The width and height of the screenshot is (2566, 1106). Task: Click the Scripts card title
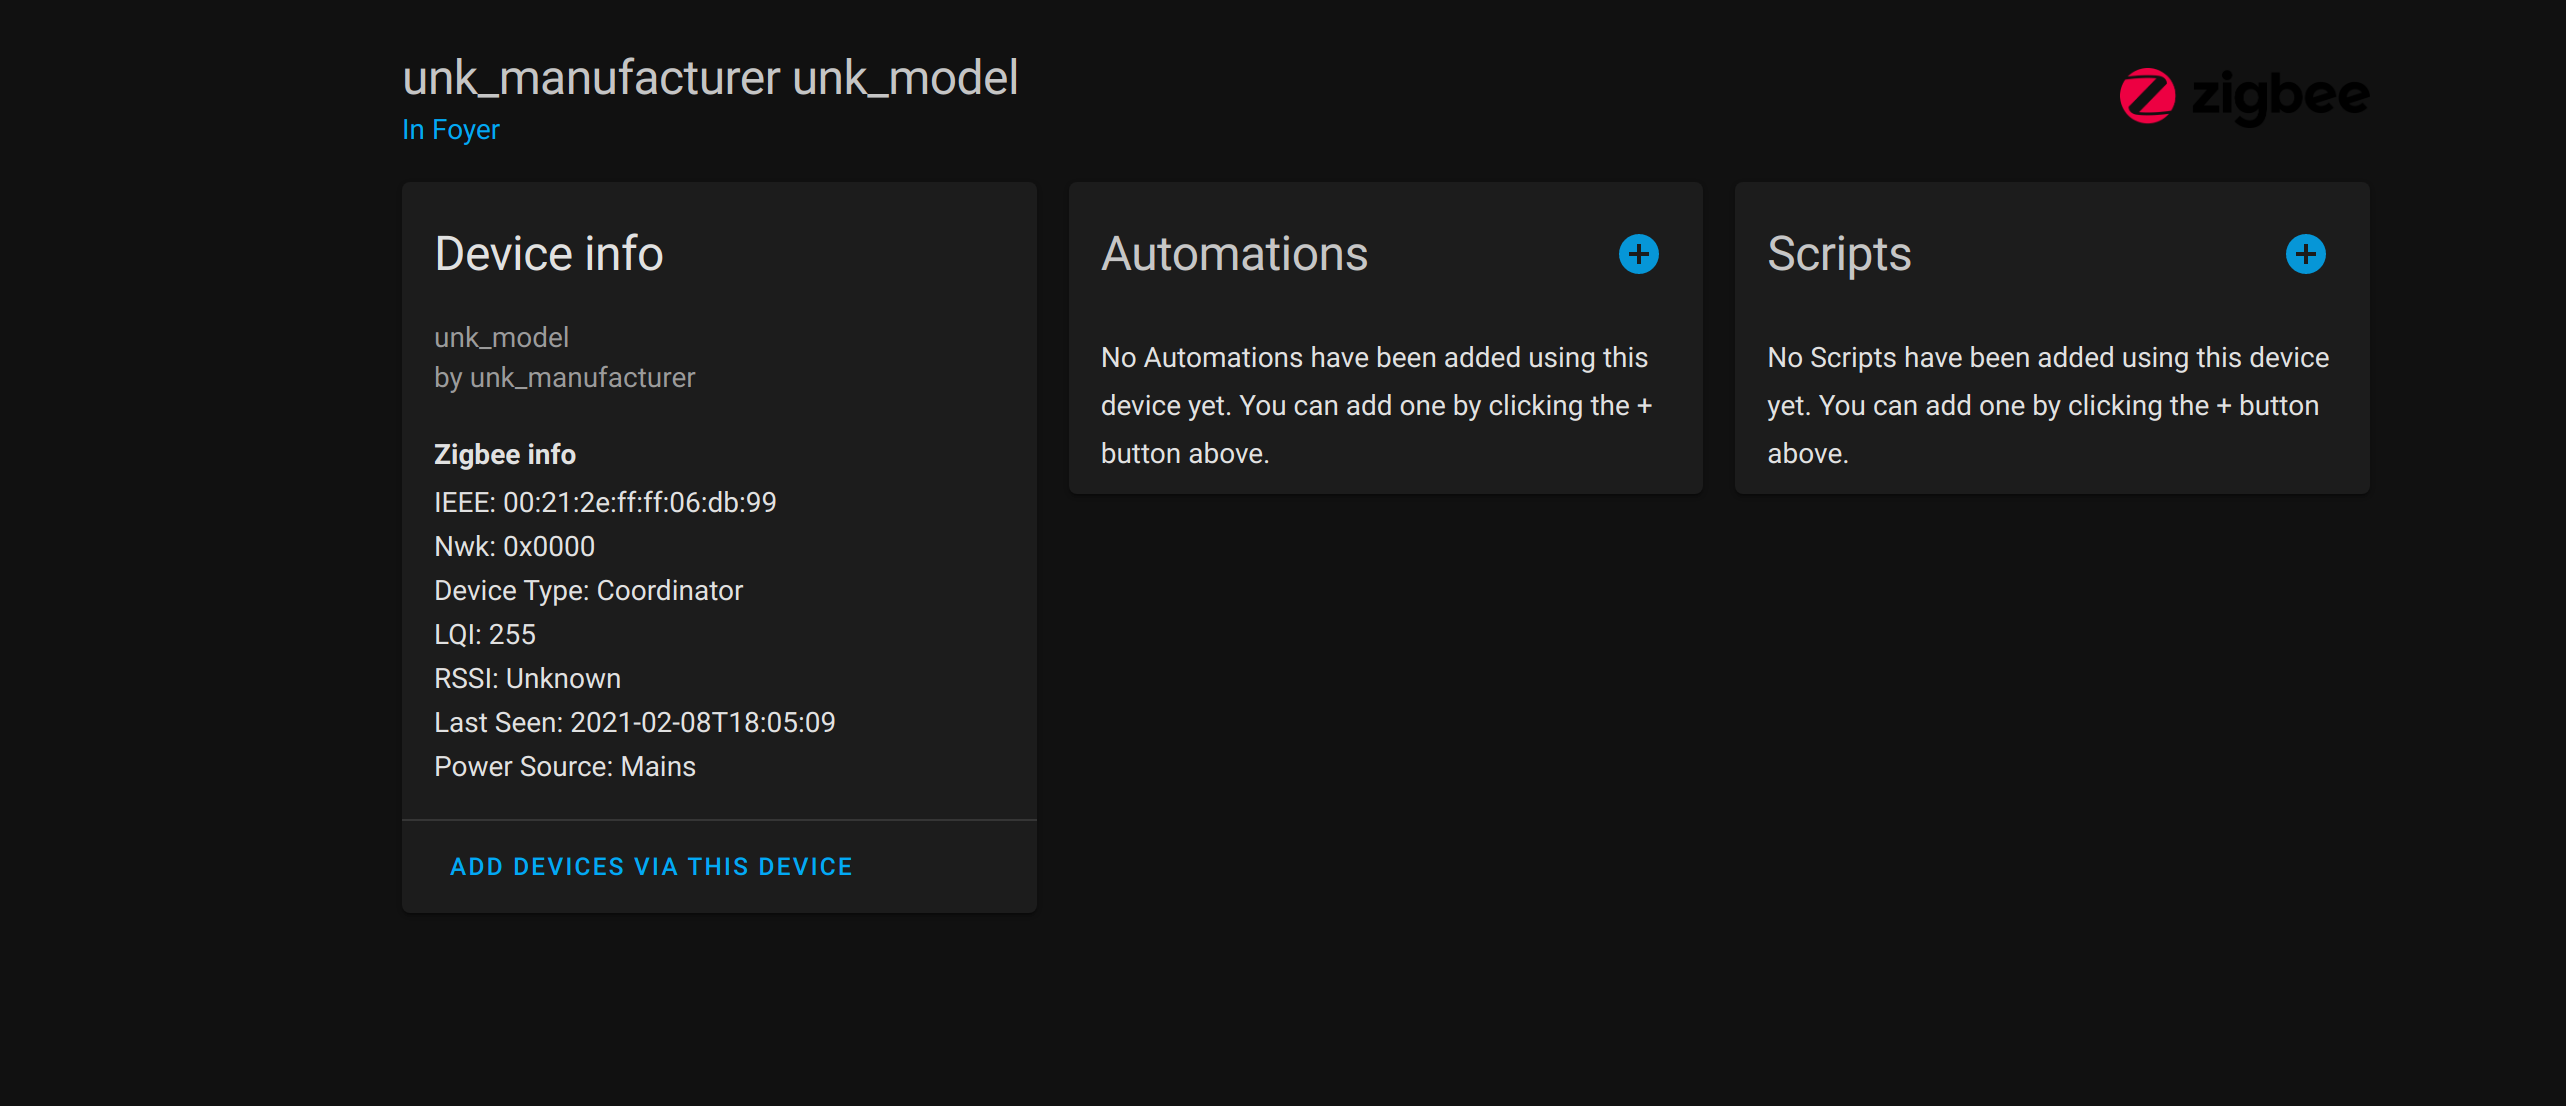coord(1839,254)
